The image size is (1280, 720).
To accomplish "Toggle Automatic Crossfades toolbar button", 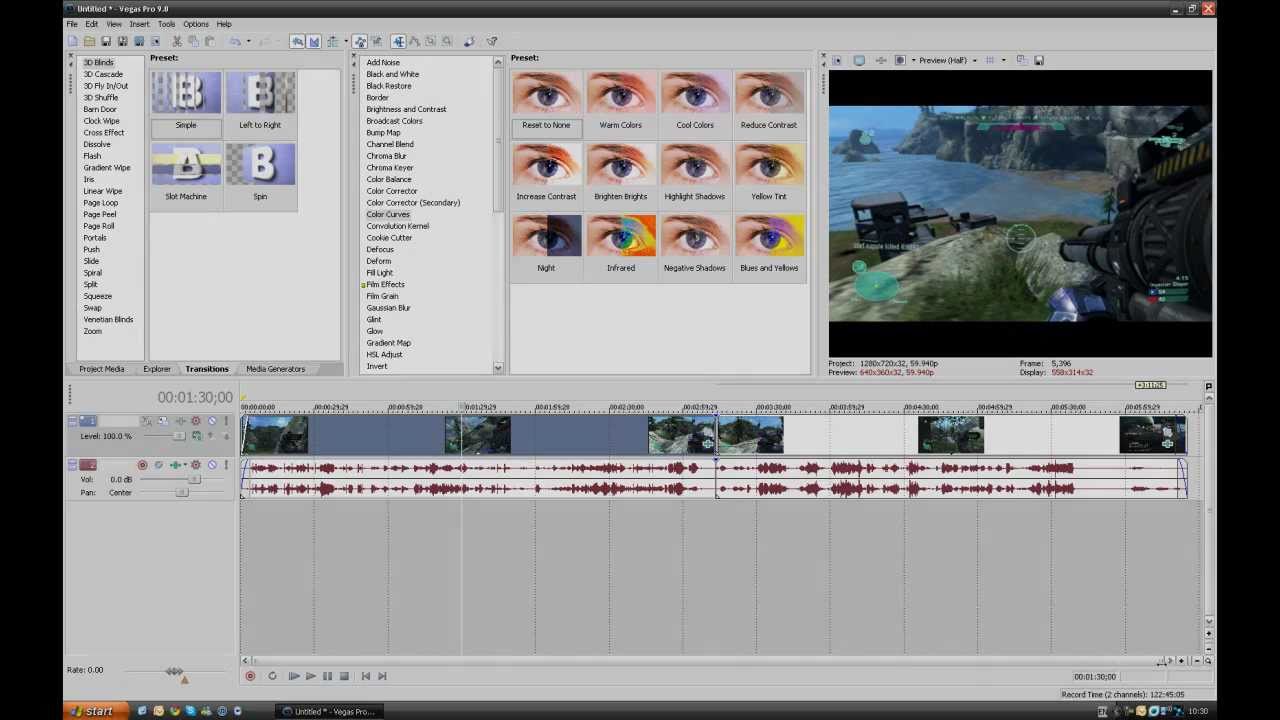I will [x=313, y=41].
